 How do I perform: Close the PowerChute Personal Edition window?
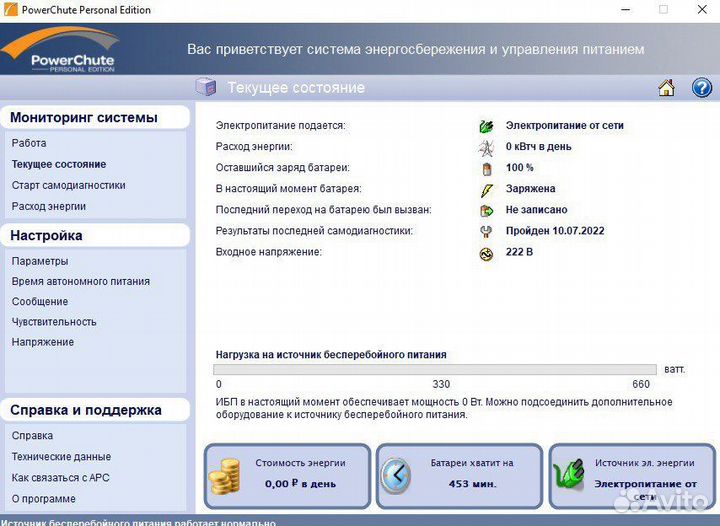tap(702, 9)
